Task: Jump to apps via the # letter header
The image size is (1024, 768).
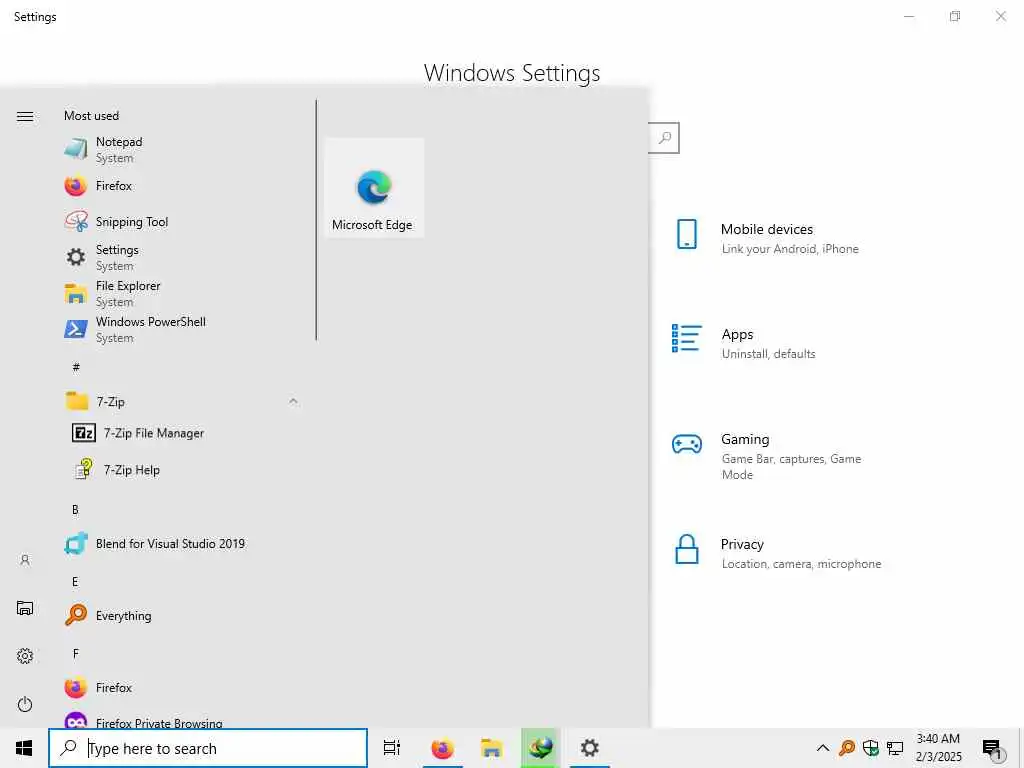Action: click(x=76, y=367)
